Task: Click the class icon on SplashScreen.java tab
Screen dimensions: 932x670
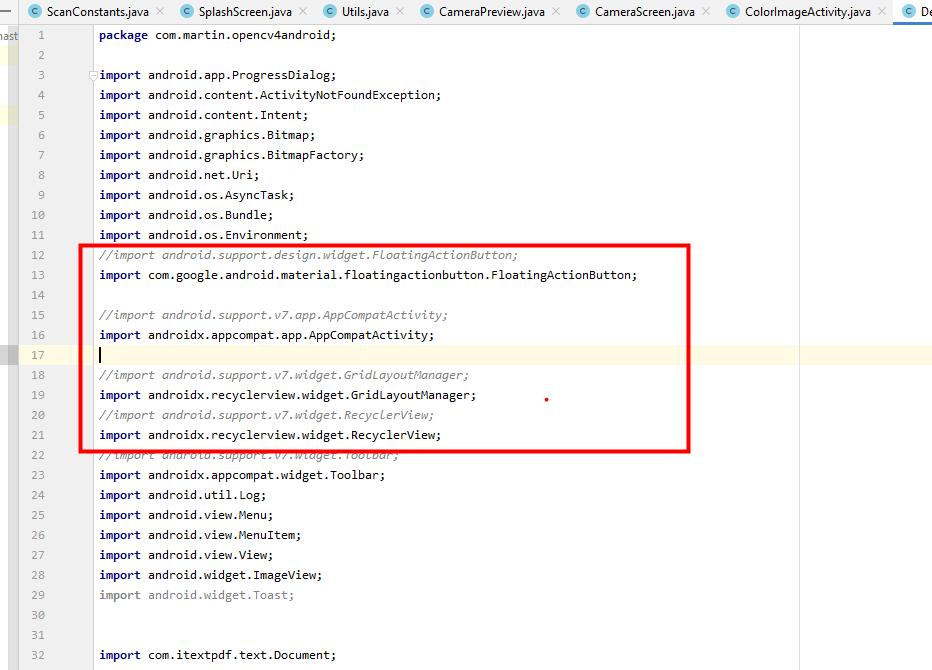Action: 187,11
